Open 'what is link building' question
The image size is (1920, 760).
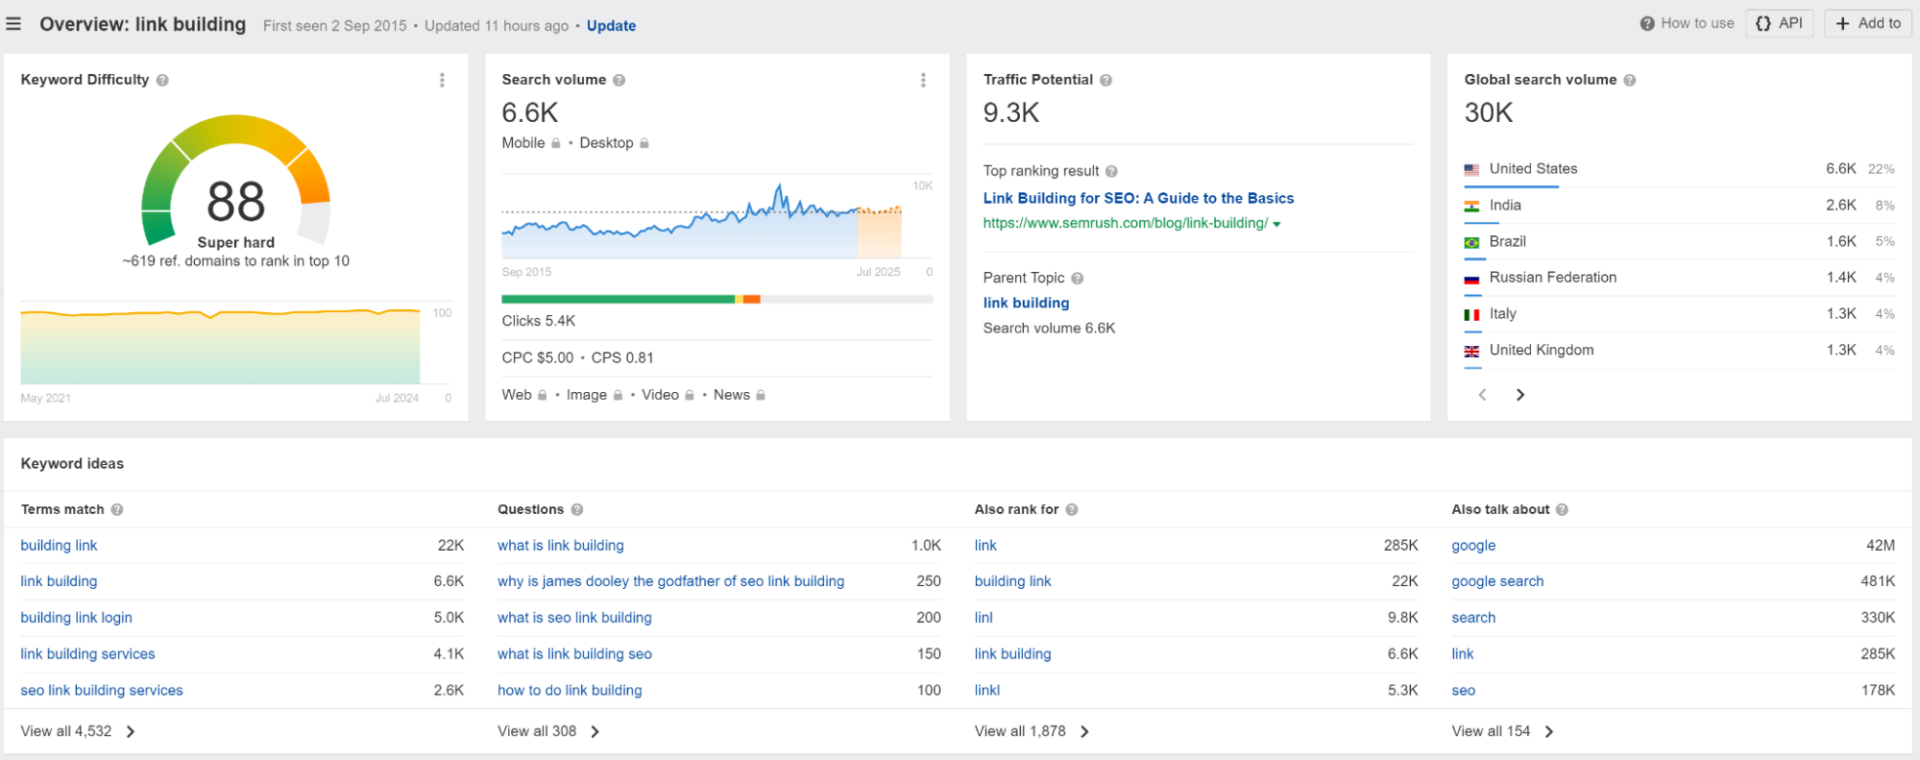(x=561, y=546)
